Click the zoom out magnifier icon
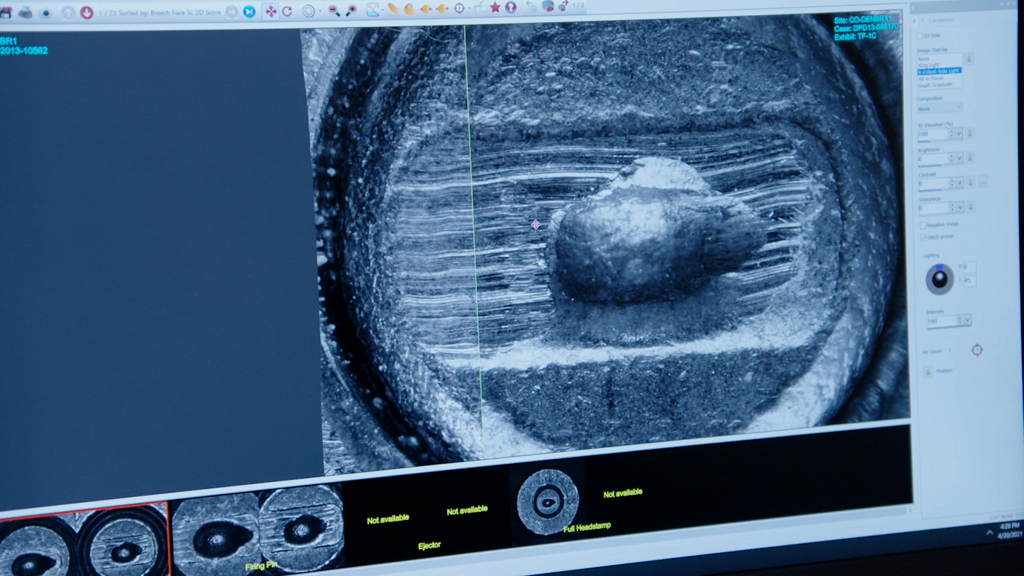Image resolution: width=1024 pixels, height=576 pixels. pyautogui.click(x=334, y=10)
